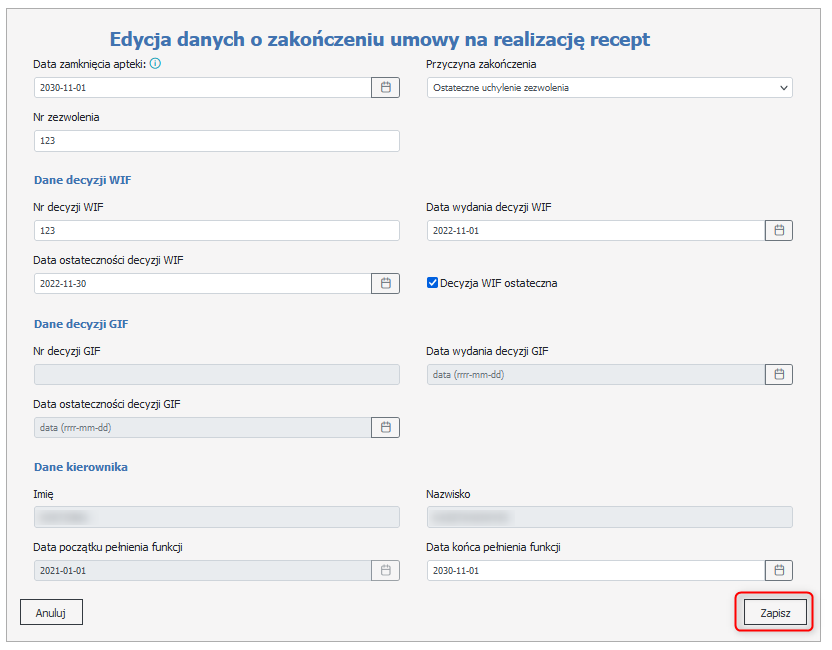Click the Anuluj button
Viewport: 832px width, 650px height.
(x=51, y=613)
